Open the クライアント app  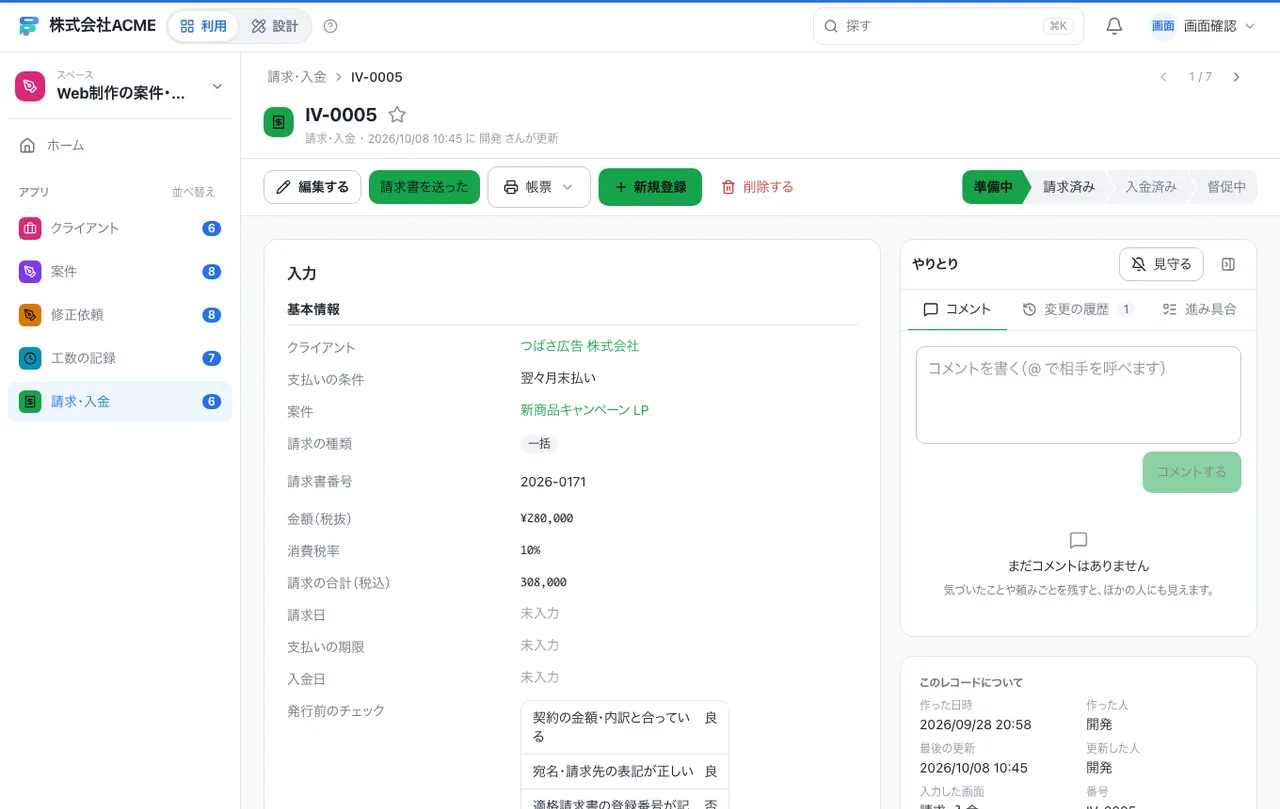point(120,228)
